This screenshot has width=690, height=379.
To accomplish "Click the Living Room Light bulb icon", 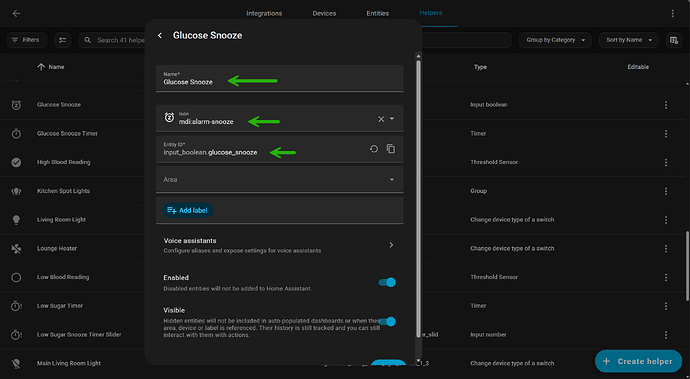I will (x=16, y=220).
